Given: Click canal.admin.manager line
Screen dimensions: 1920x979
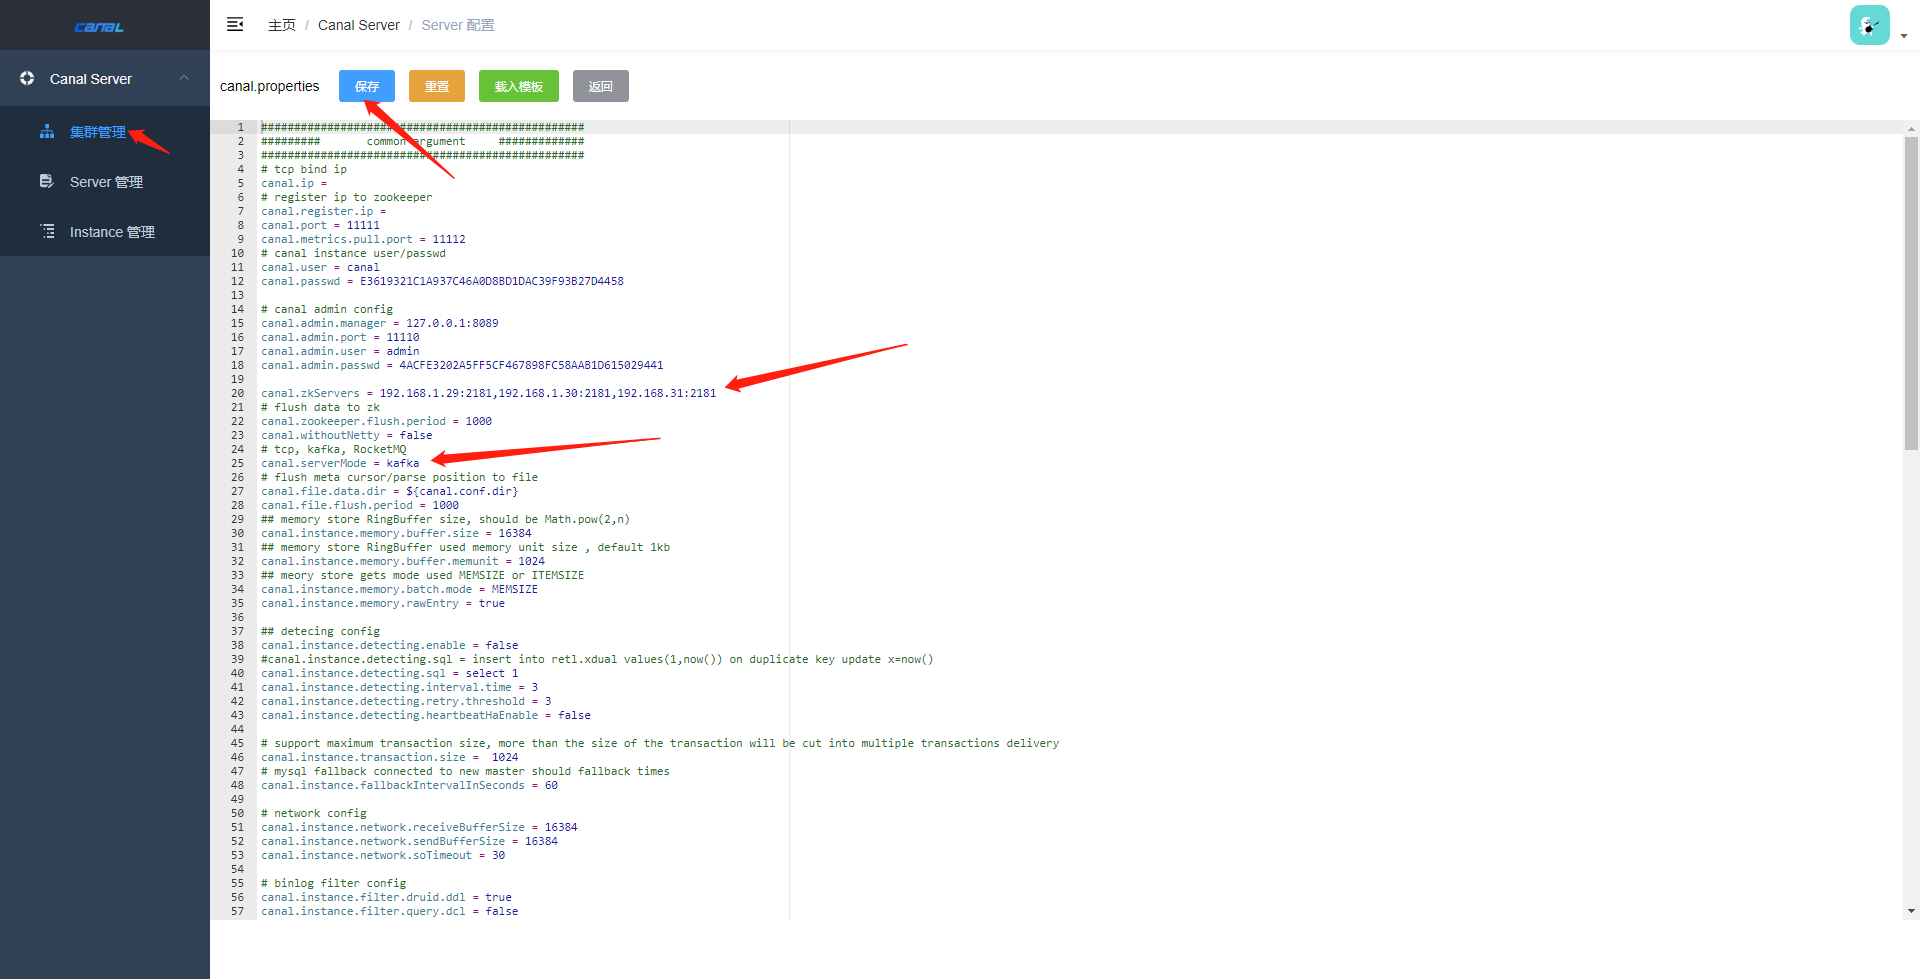Looking at the screenshot, I should pyautogui.click(x=380, y=323).
